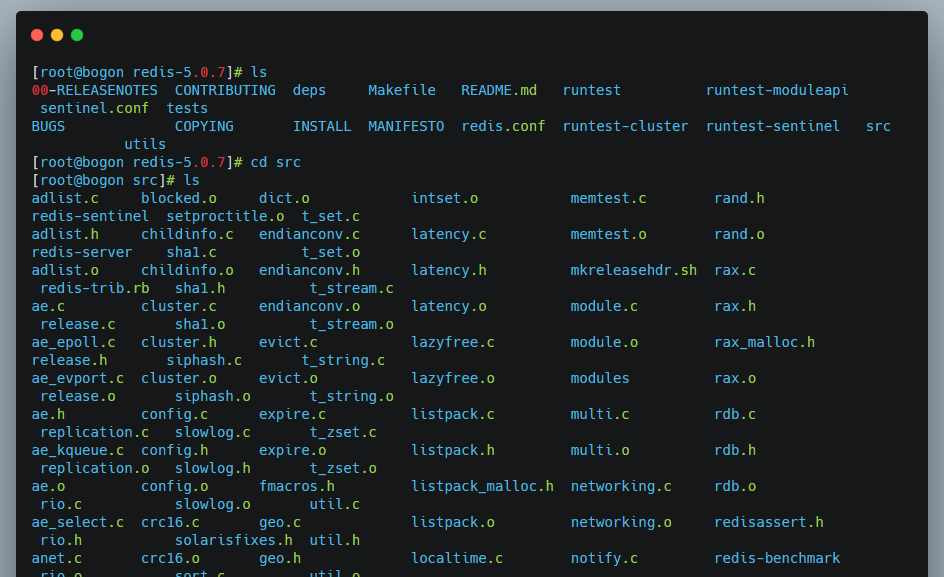Viewport: 944px width, 577px height.
Task: Click the t_stream.c file name
Action: pyautogui.click(x=352, y=288)
